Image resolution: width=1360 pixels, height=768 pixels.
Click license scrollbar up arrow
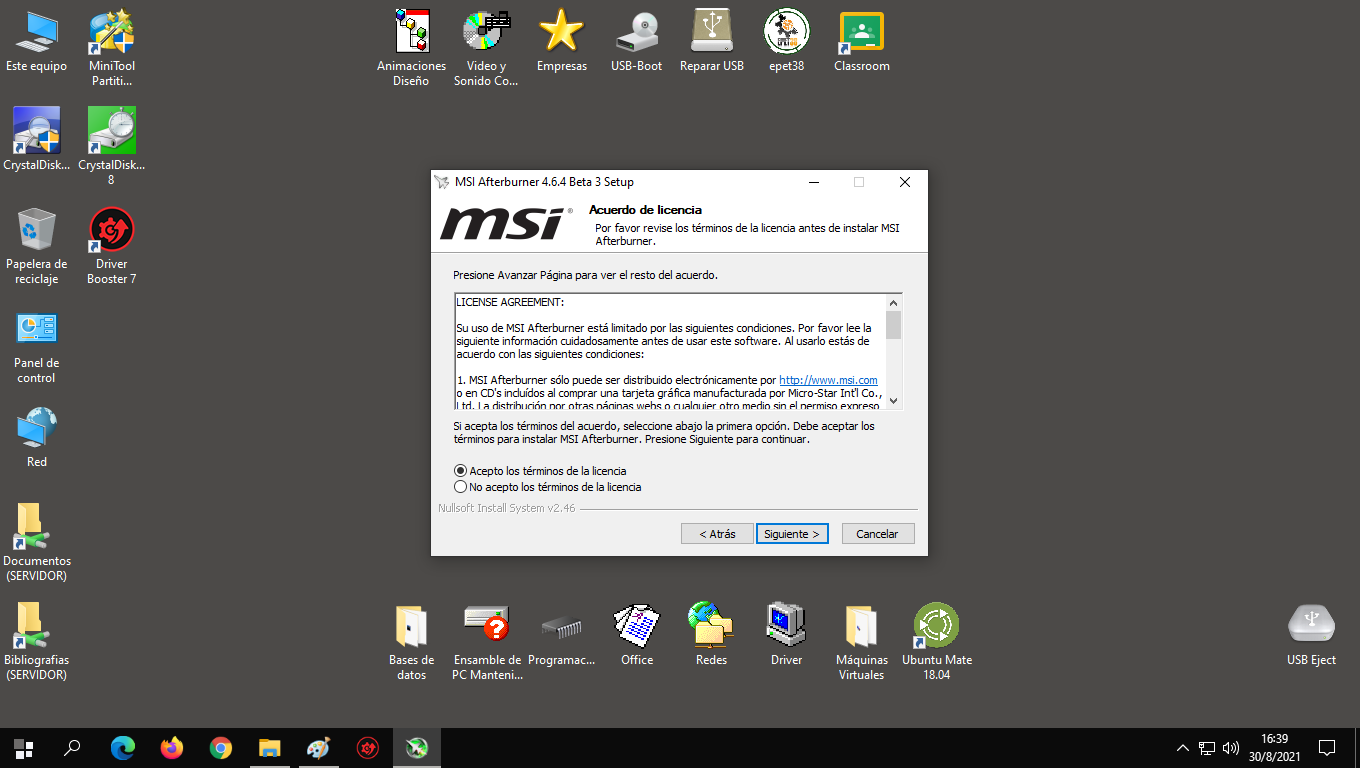pos(894,302)
